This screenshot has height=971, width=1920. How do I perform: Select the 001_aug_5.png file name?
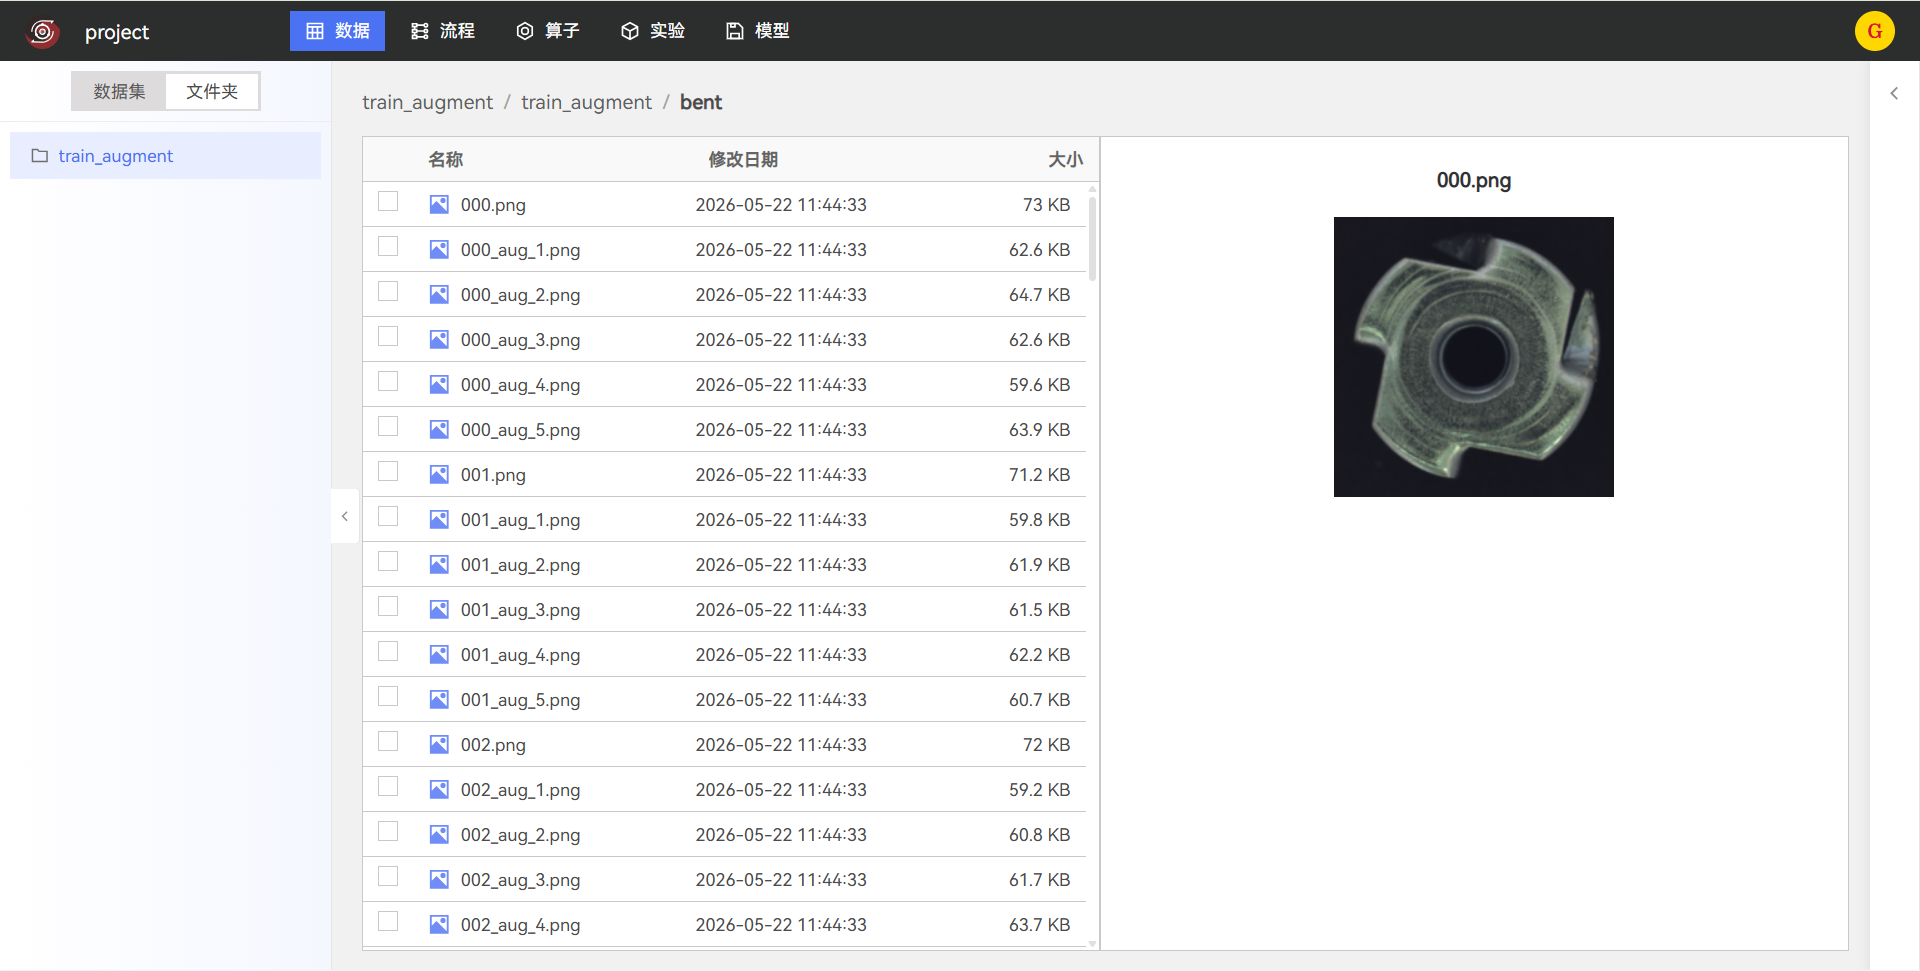520,700
